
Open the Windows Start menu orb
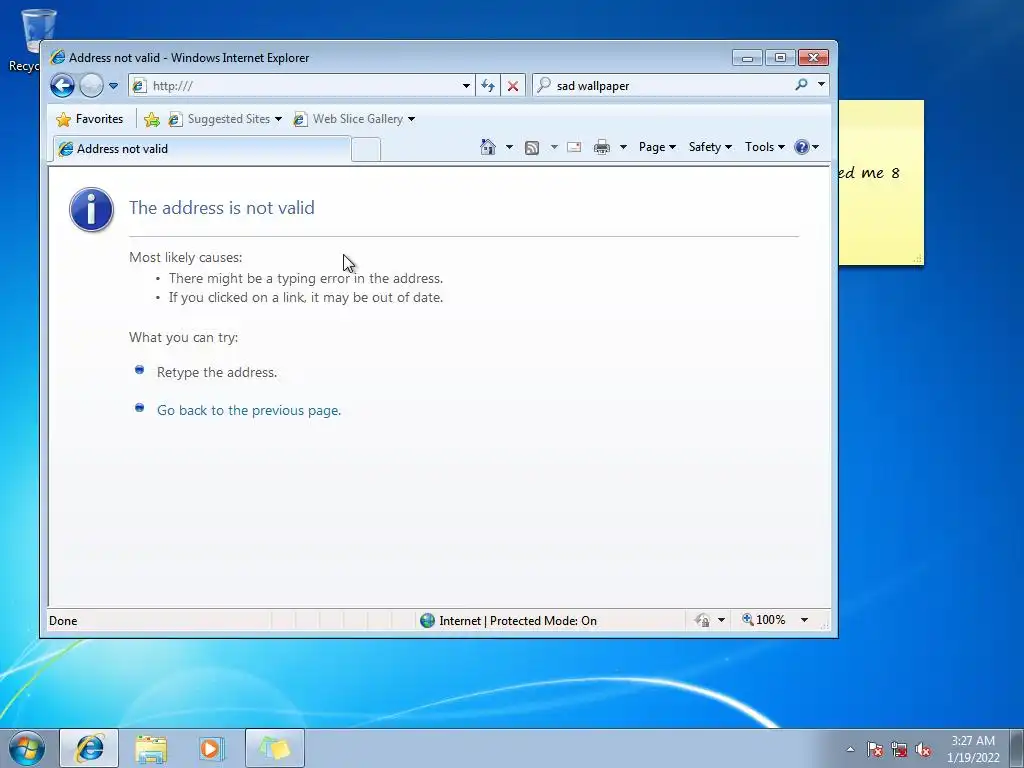coord(27,748)
